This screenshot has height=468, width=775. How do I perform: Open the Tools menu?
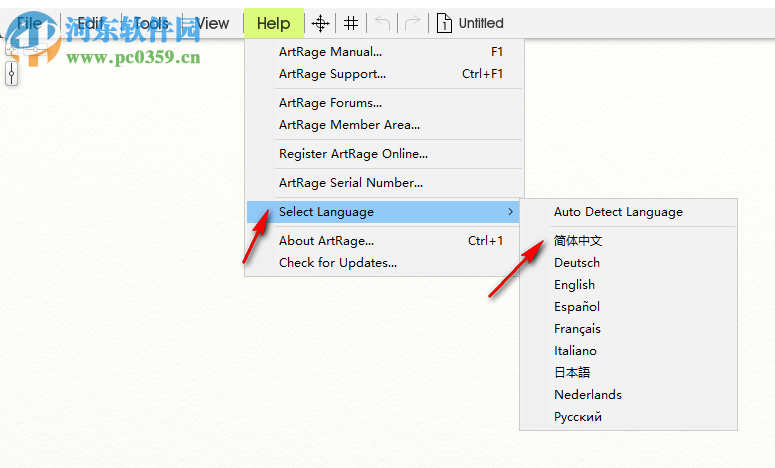[151, 23]
